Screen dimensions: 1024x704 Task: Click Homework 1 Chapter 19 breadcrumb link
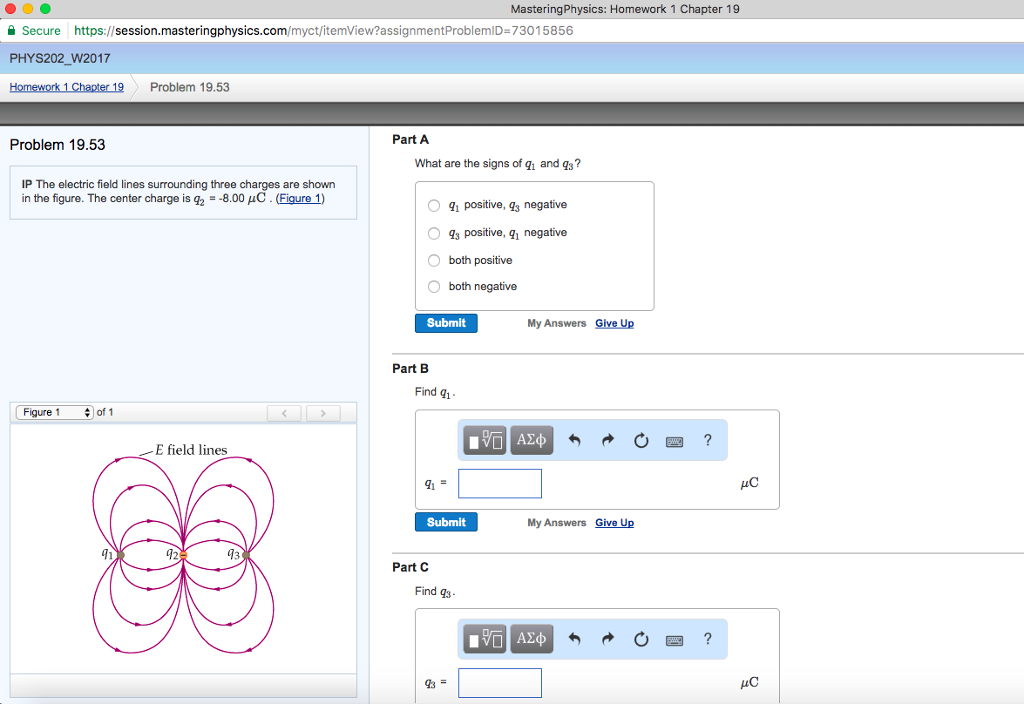pyautogui.click(x=67, y=87)
